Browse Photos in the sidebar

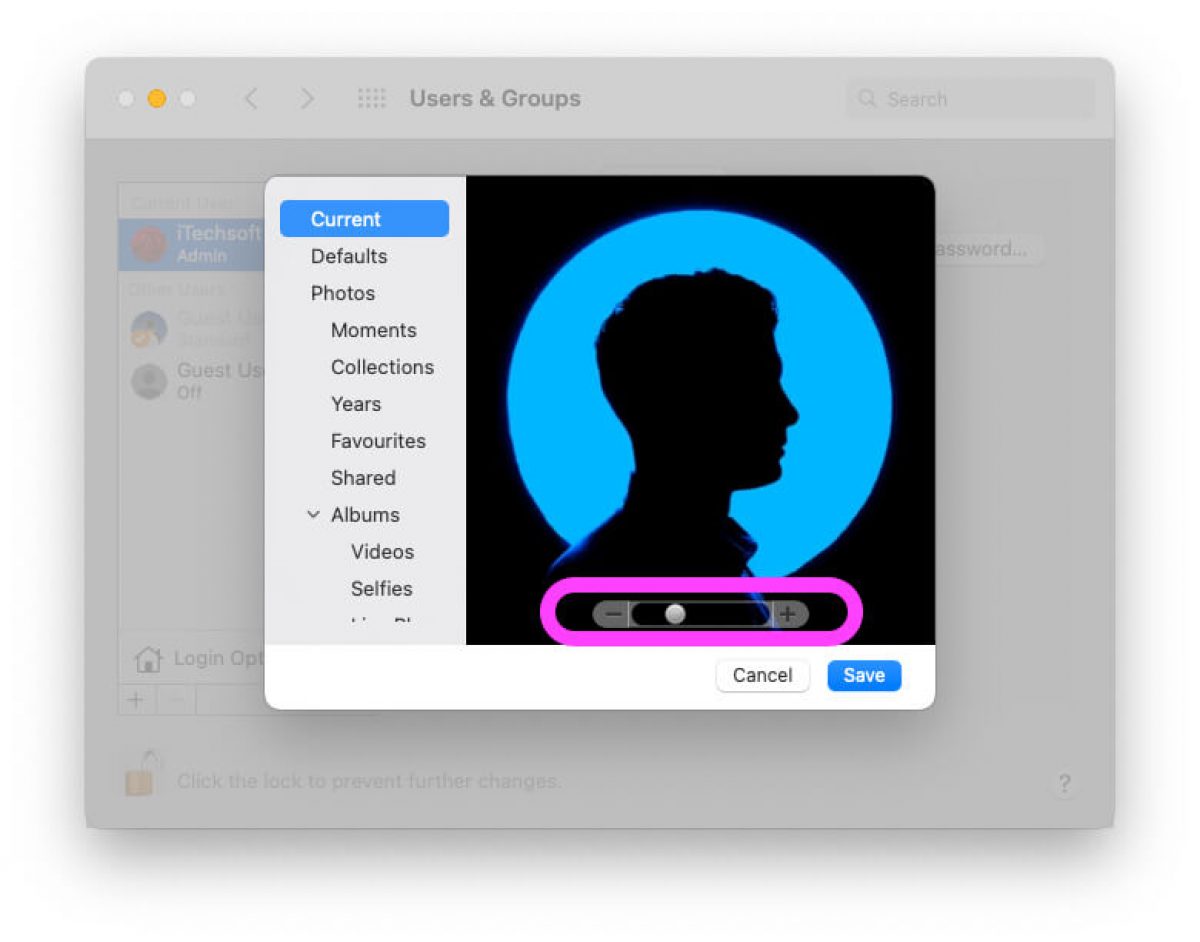[343, 293]
